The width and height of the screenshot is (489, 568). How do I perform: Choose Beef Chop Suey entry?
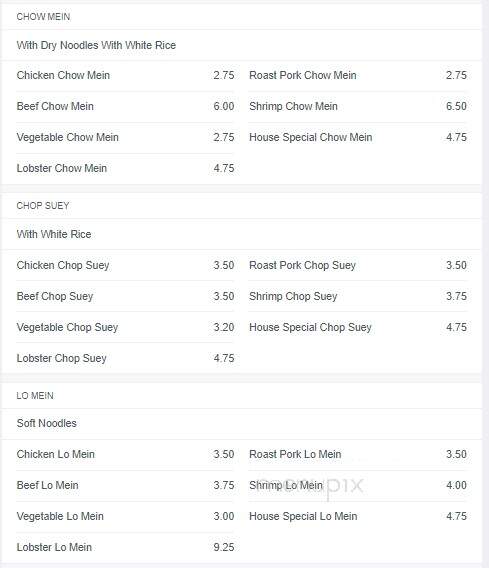[125, 296]
